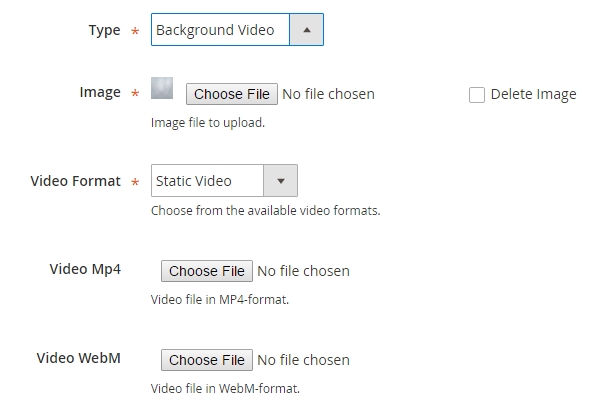
Task: Click the small image preview thumbnail
Action: click(162, 88)
